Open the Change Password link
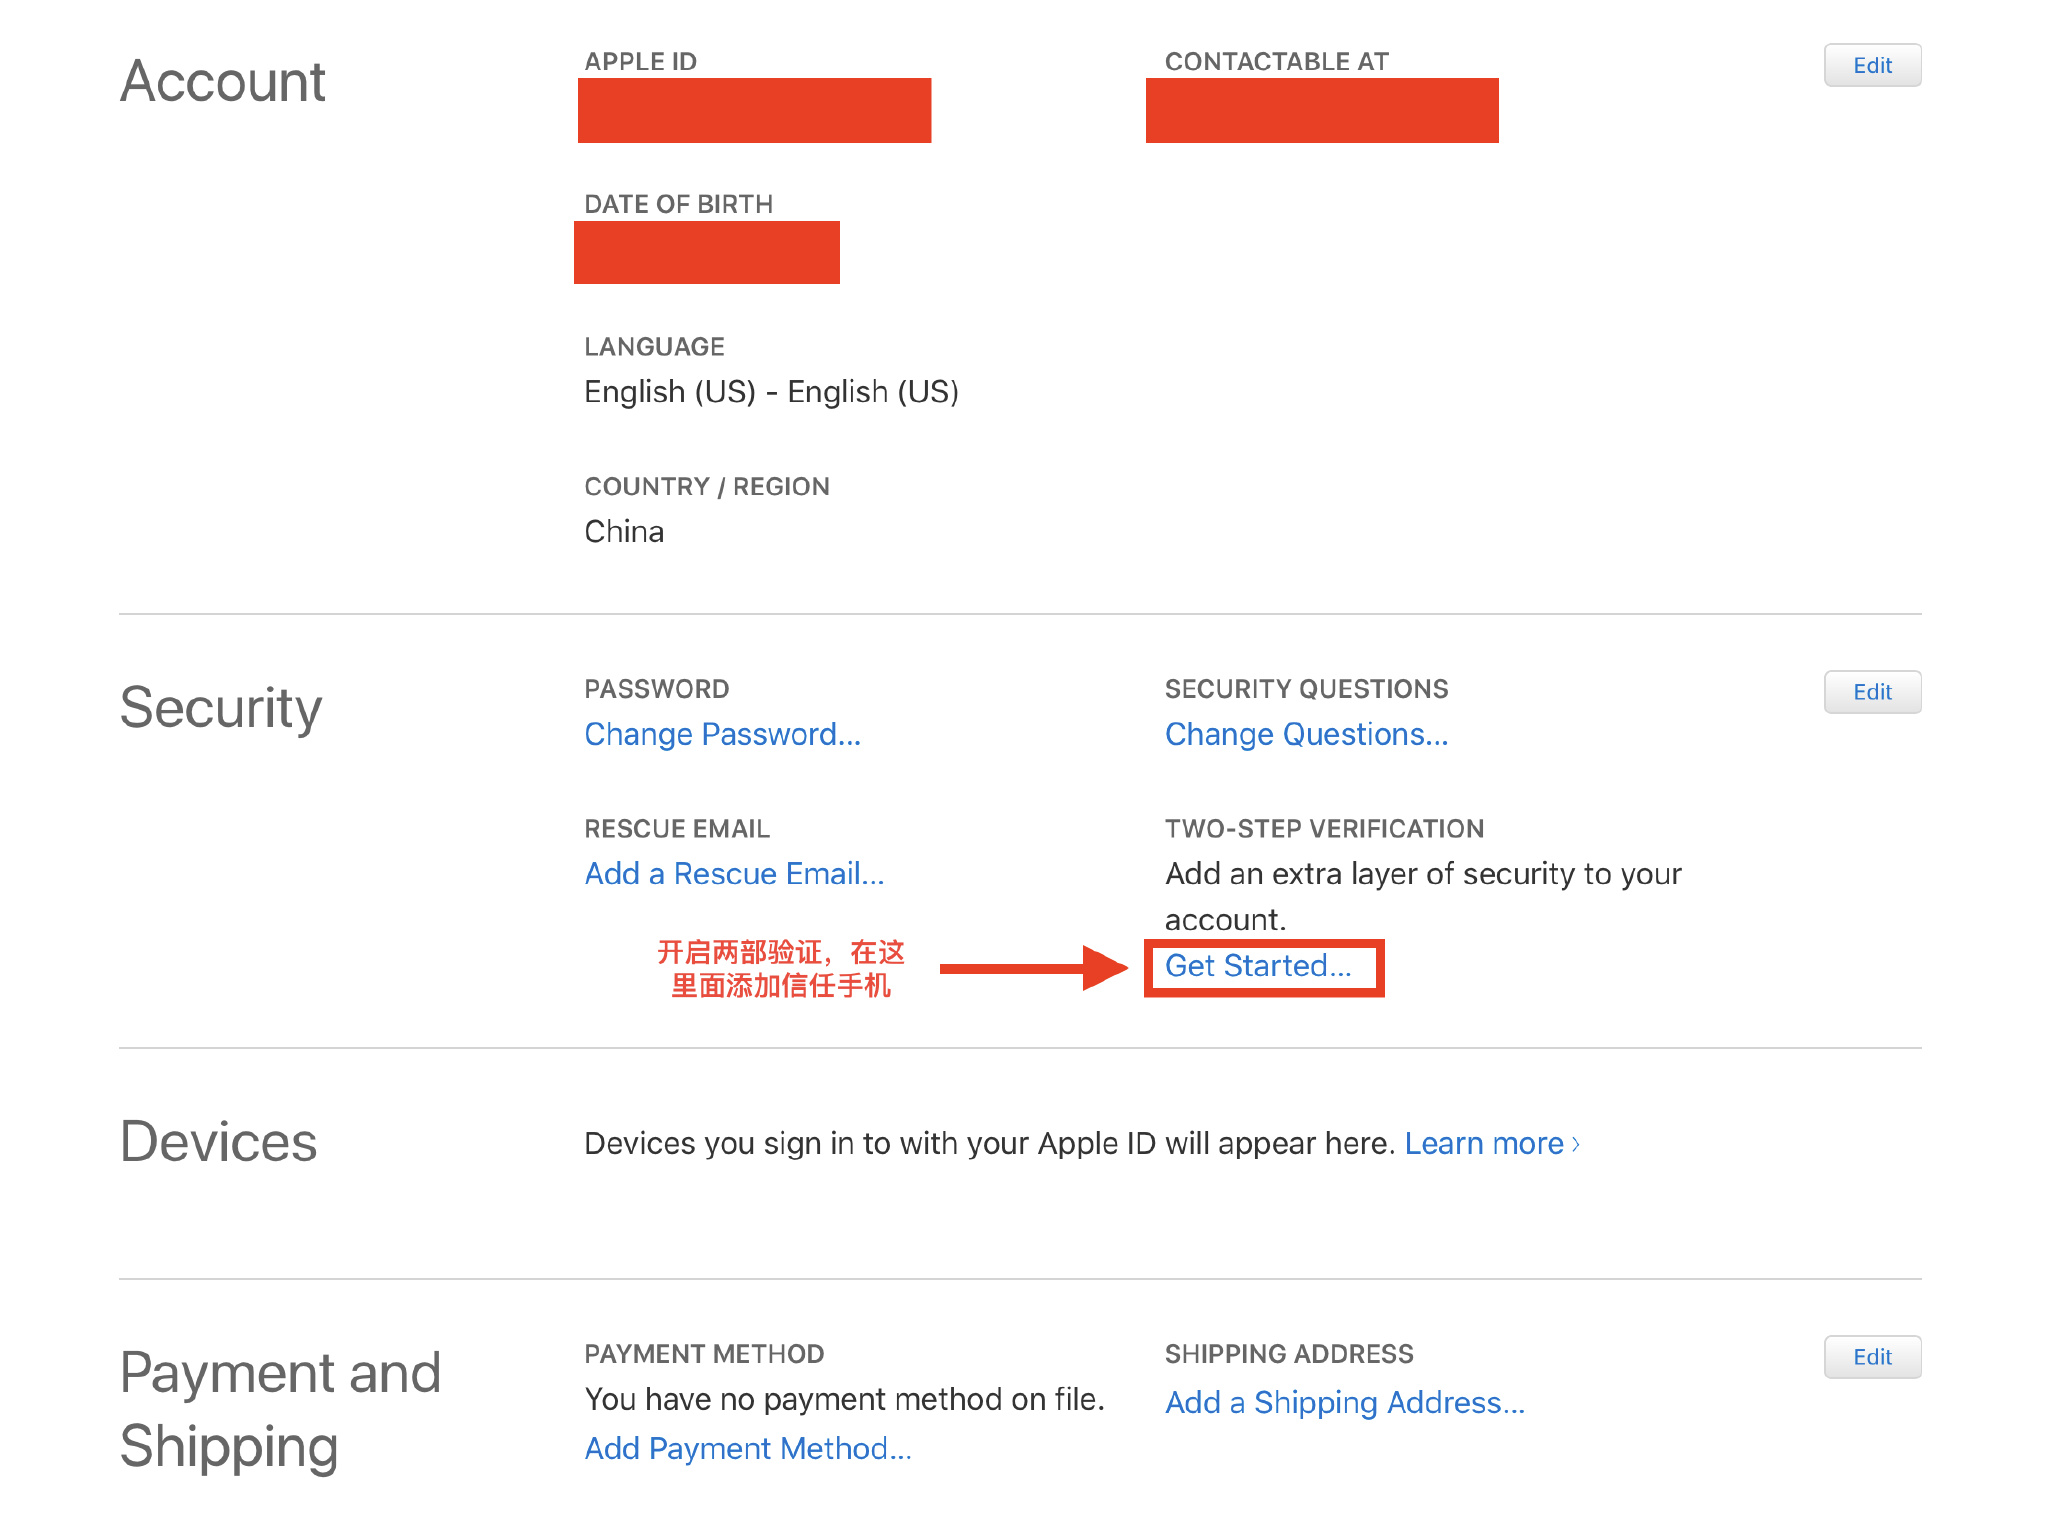Screen dimensions: 2048x1514 (x=722, y=734)
